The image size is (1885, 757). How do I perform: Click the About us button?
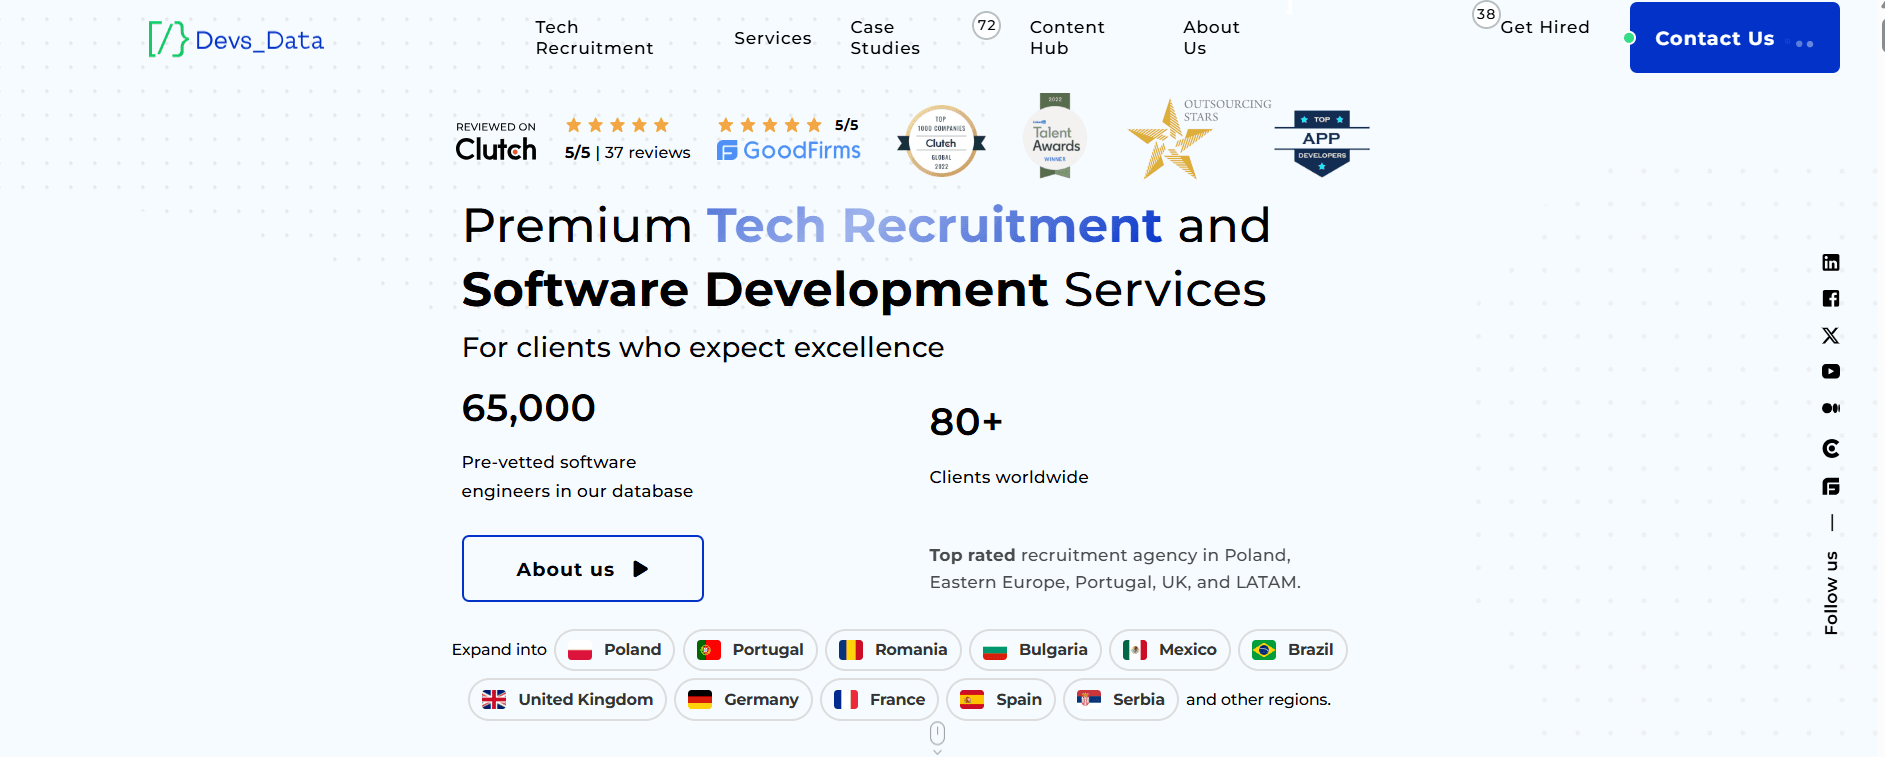[x=583, y=568]
